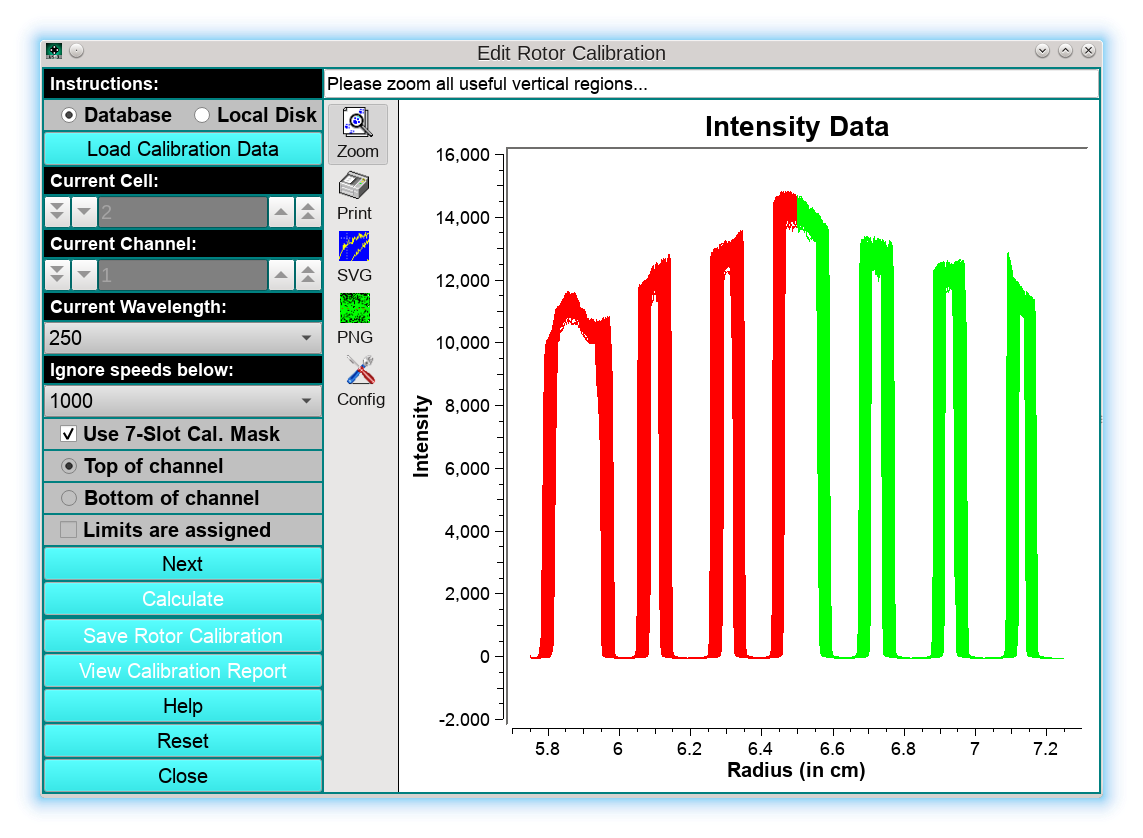
Task: Click Load Calibration Data button
Action: click(x=182, y=149)
